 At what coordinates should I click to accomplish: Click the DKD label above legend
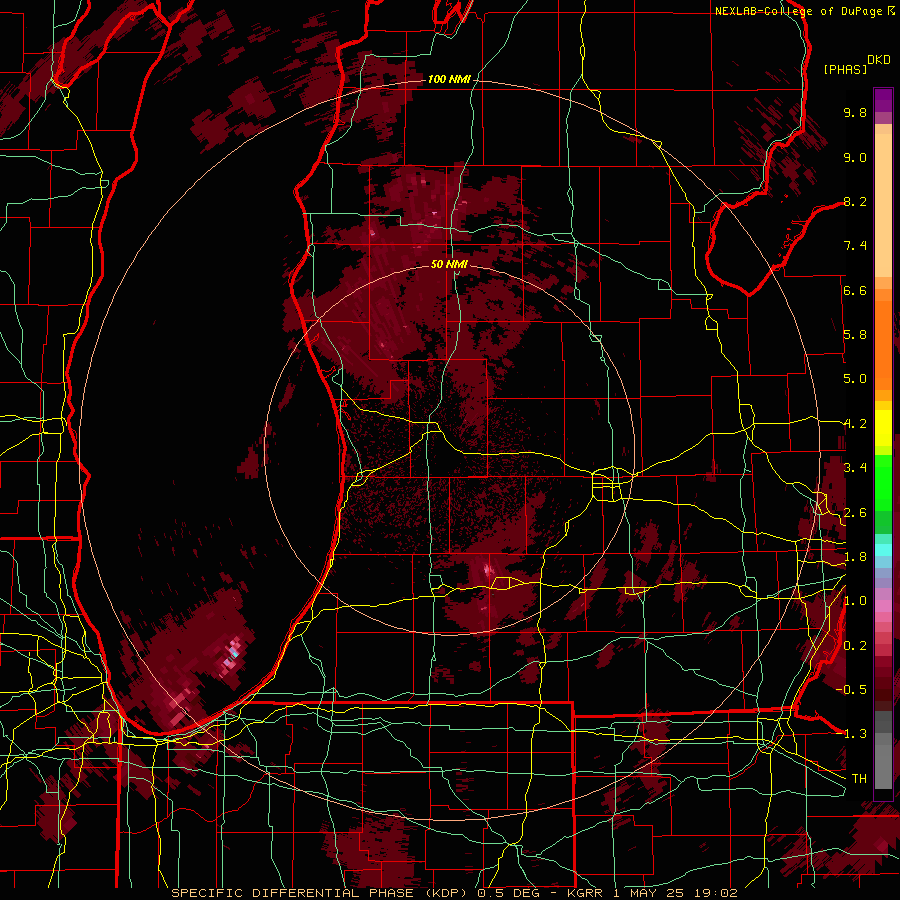coord(879,60)
